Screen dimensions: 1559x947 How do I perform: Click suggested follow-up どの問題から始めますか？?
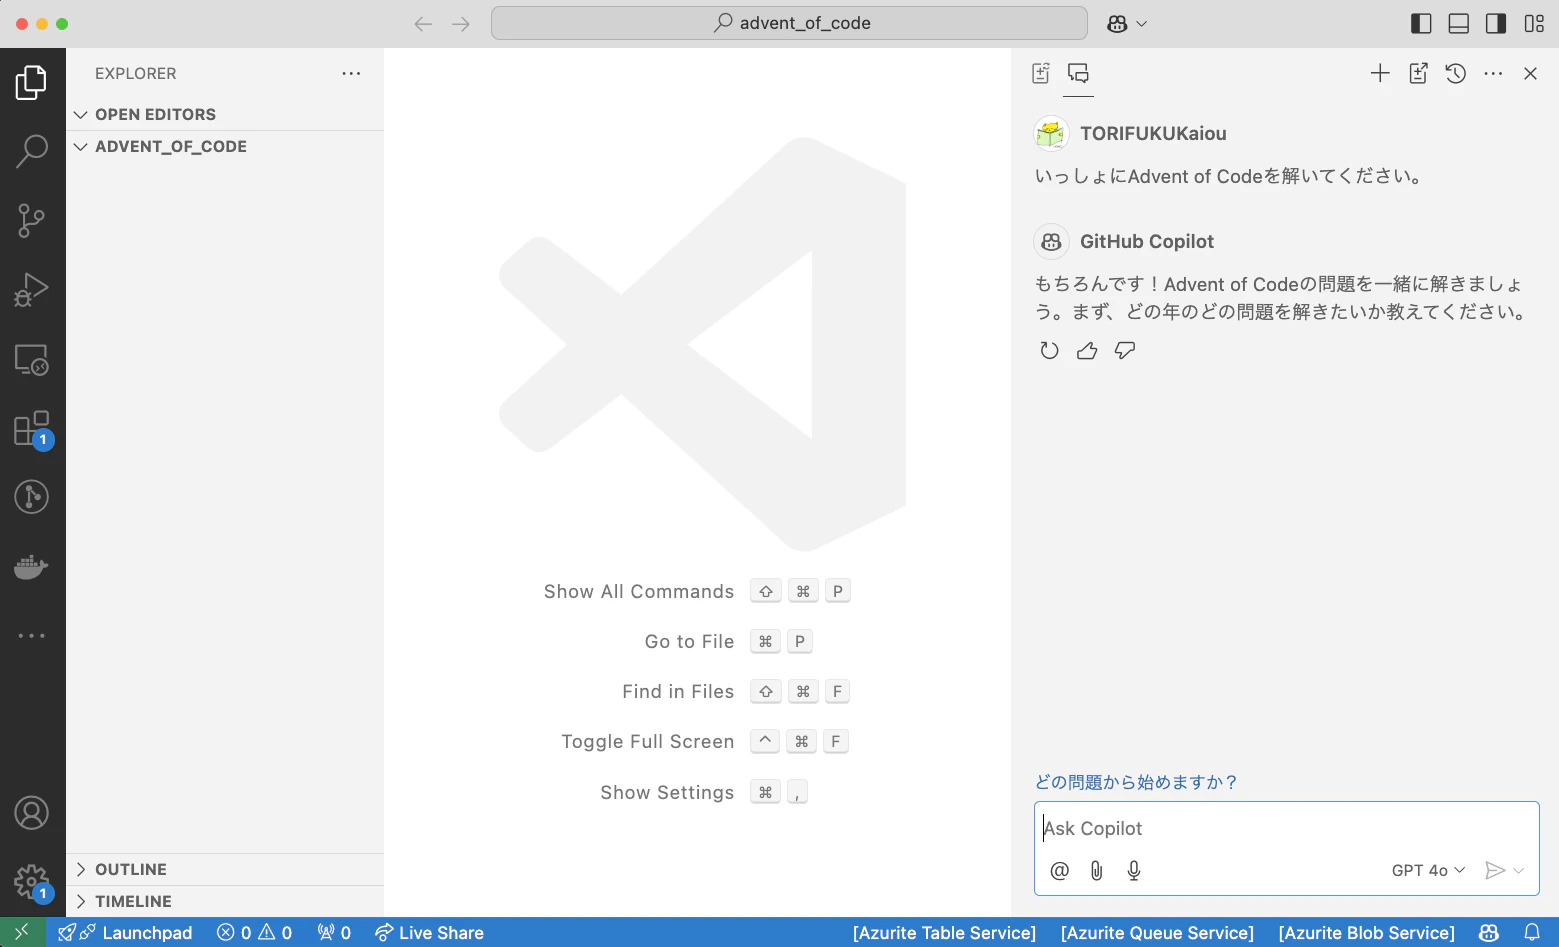tap(1136, 782)
